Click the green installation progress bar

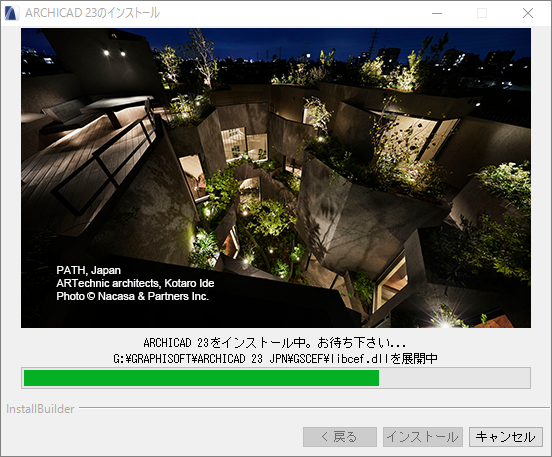276,378
